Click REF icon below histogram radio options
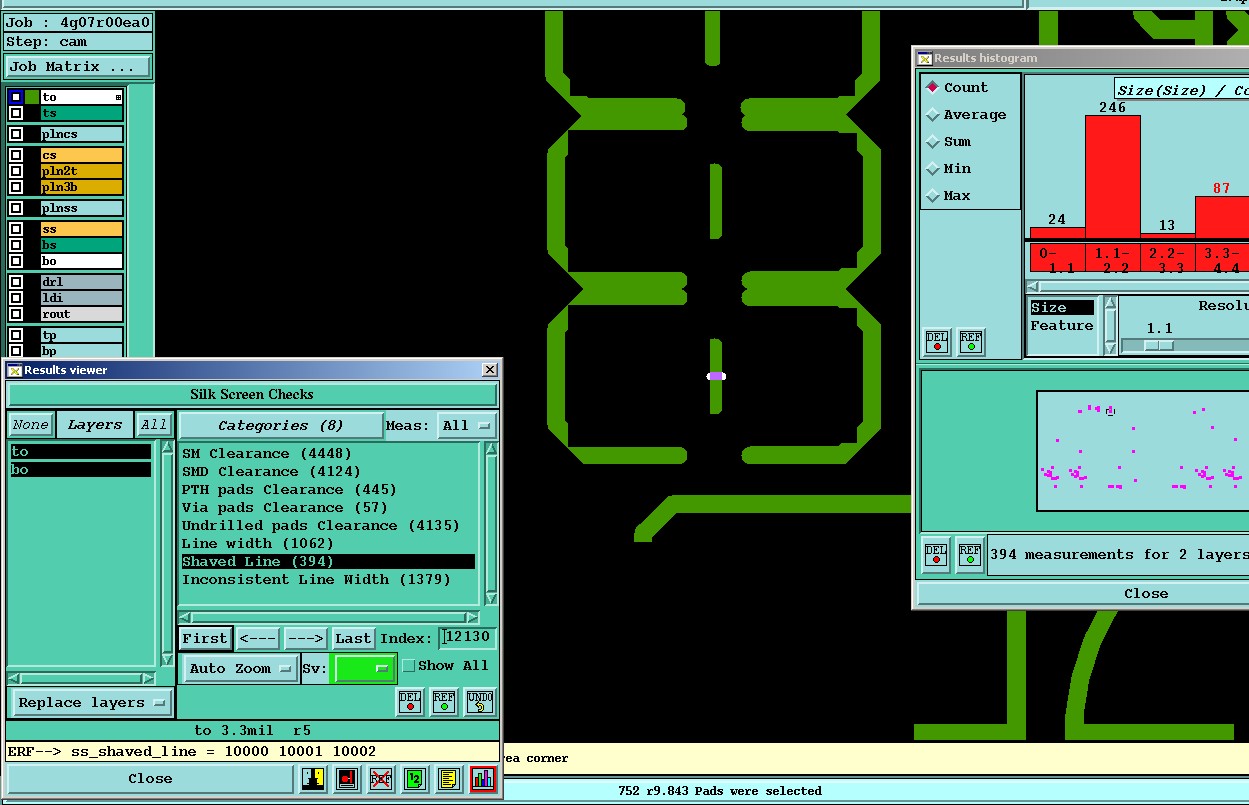 (x=970, y=342)
